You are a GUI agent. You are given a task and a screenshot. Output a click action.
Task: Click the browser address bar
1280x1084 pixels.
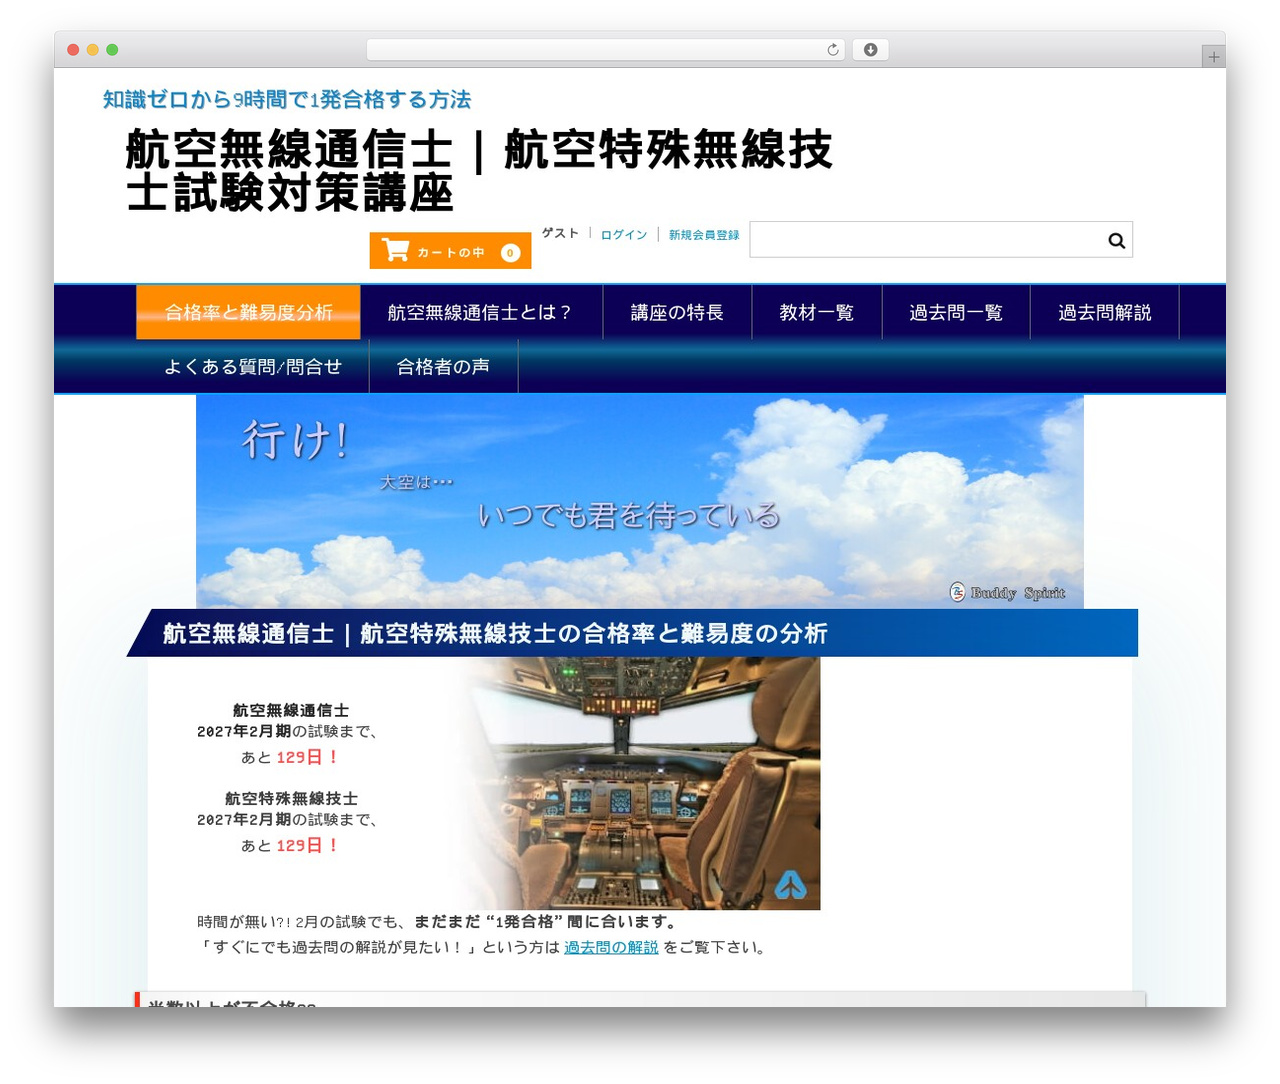pyautogui.click(x=606, y=50)
